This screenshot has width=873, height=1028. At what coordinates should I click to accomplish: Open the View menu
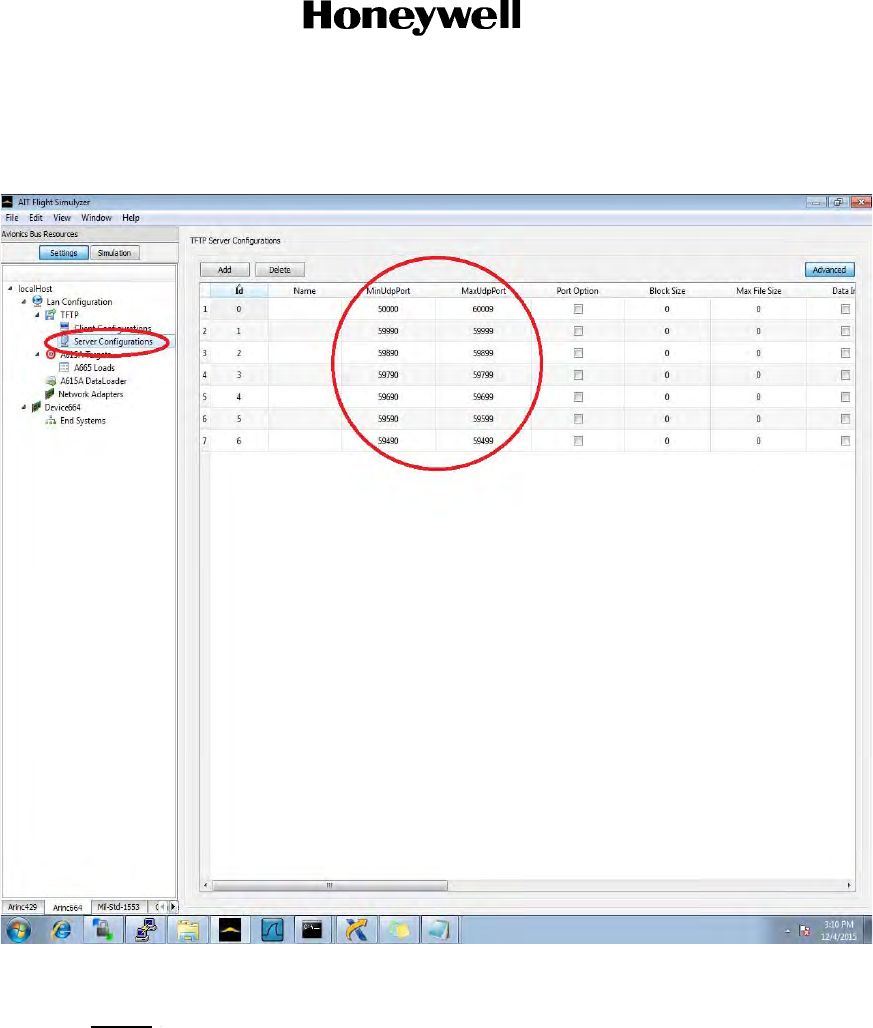tap(62, 218)
